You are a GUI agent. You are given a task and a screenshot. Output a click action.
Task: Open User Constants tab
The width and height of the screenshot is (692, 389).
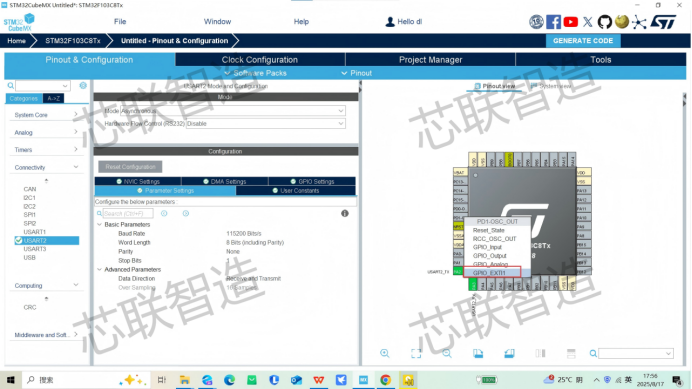(x=296, y=191)
